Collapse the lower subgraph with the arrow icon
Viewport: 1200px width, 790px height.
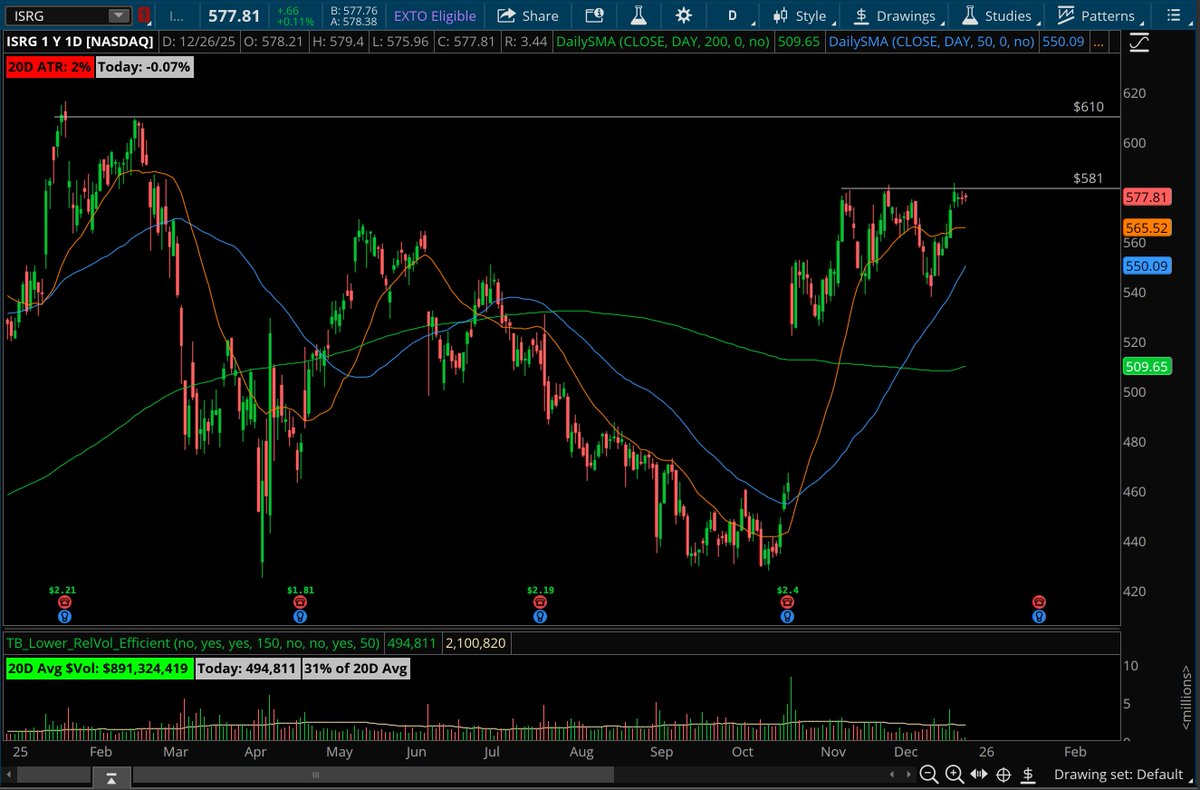coord(113,777)
